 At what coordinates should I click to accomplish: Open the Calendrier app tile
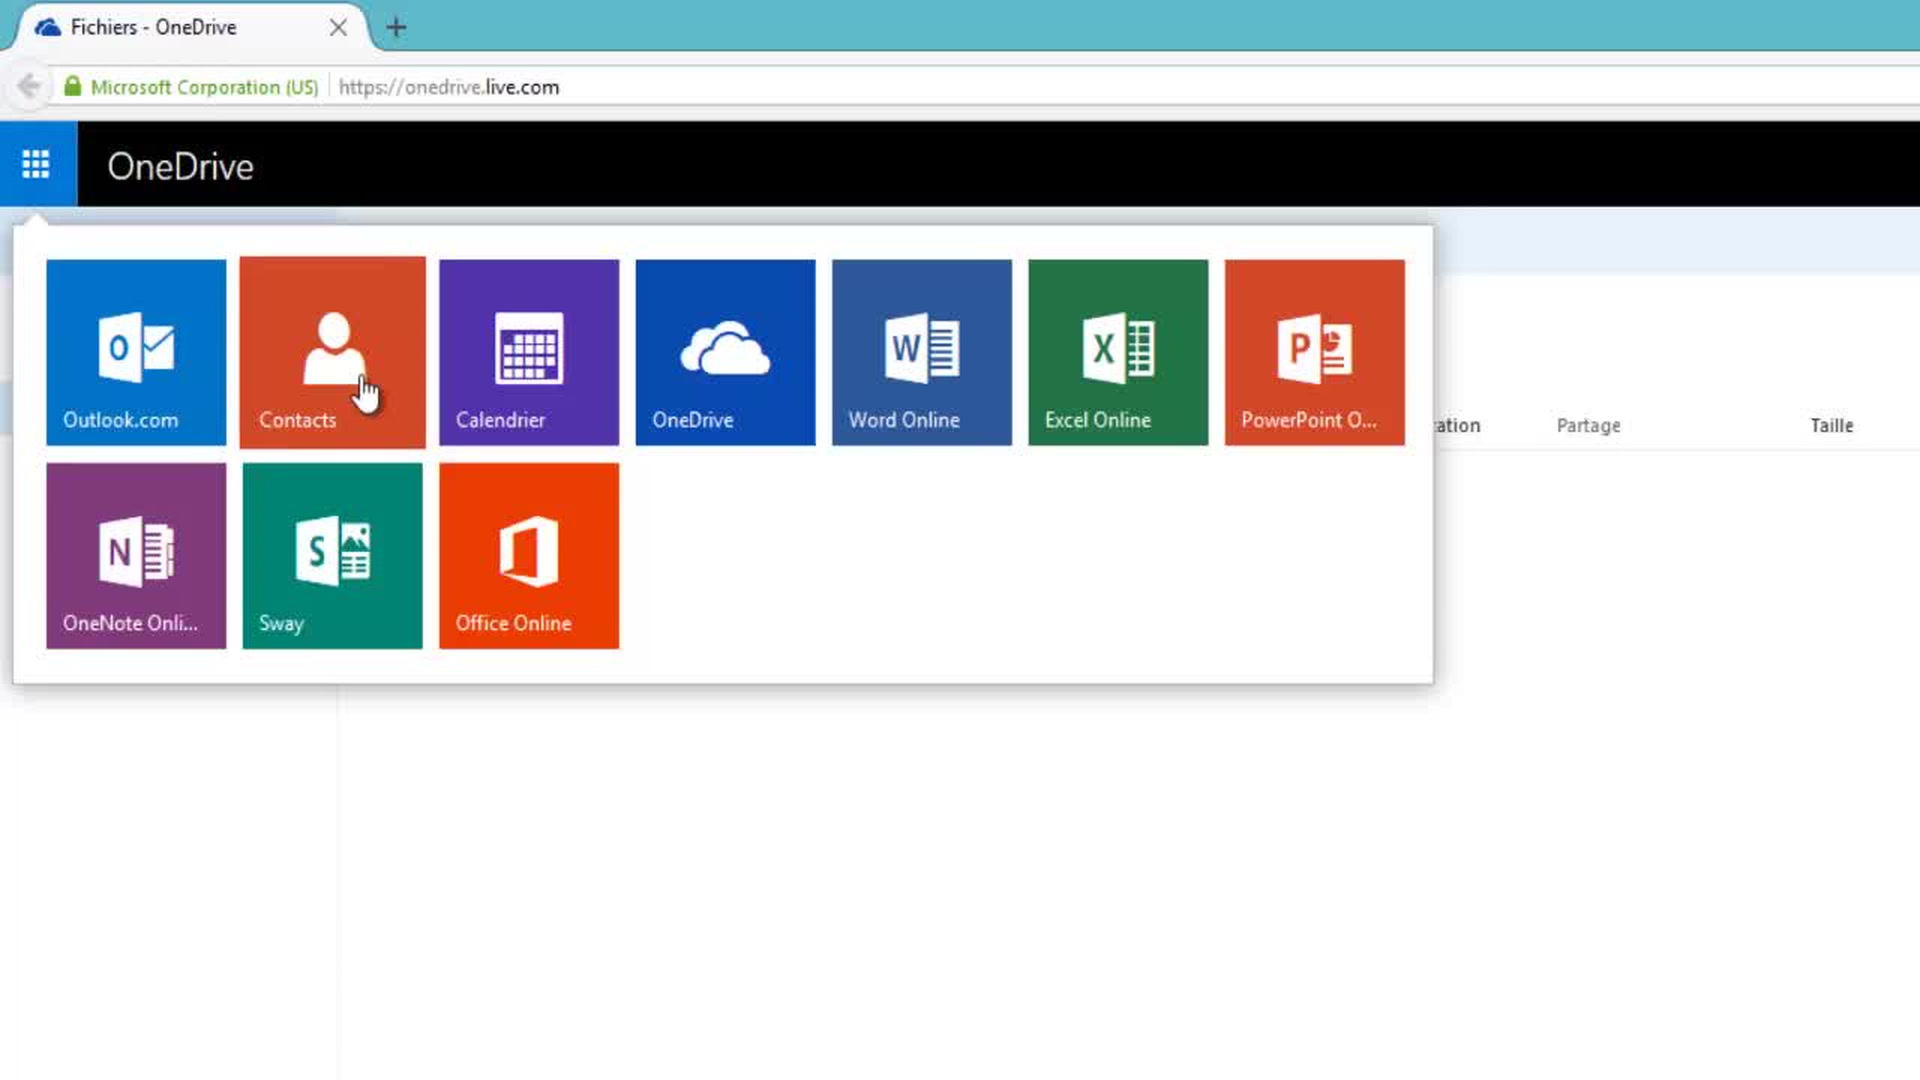(x=529, y=352)
